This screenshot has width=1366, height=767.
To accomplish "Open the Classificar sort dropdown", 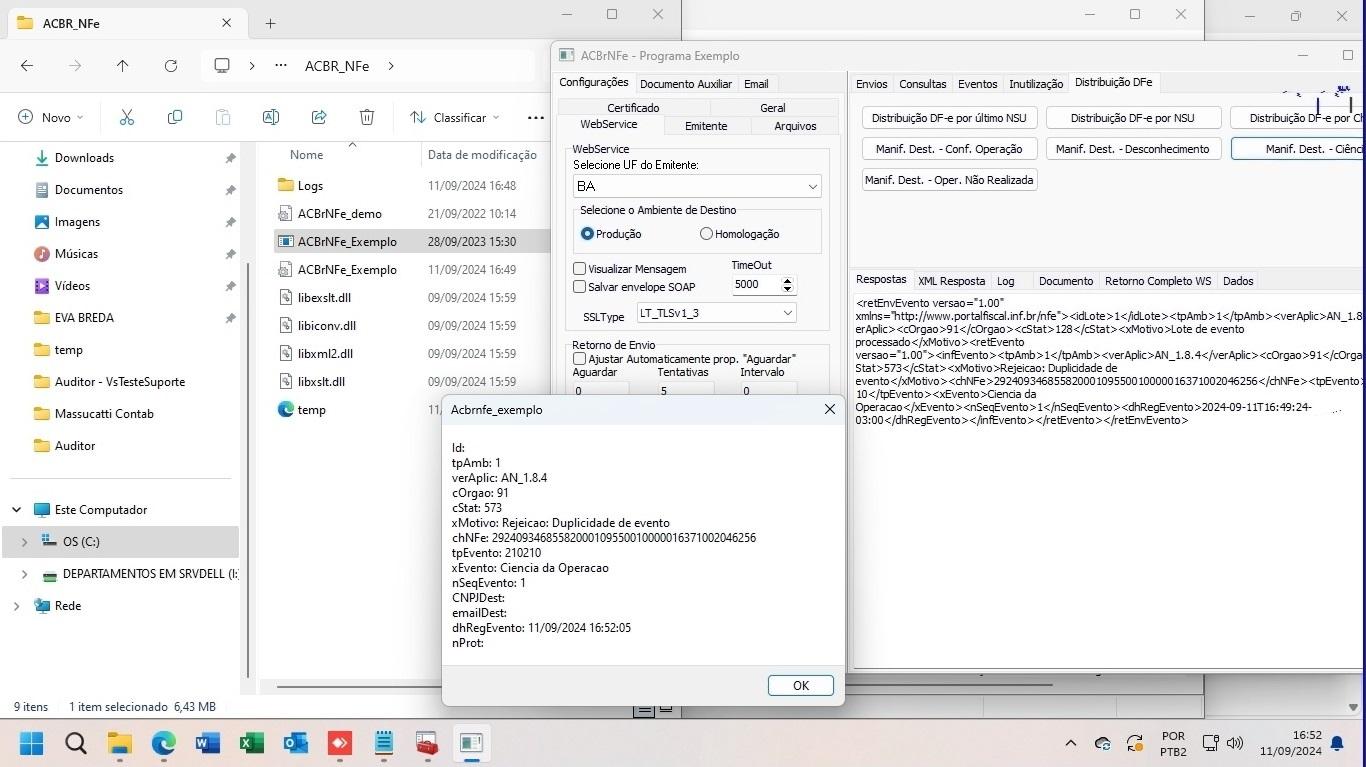I will pyautogui.click(x=455, y=117).
